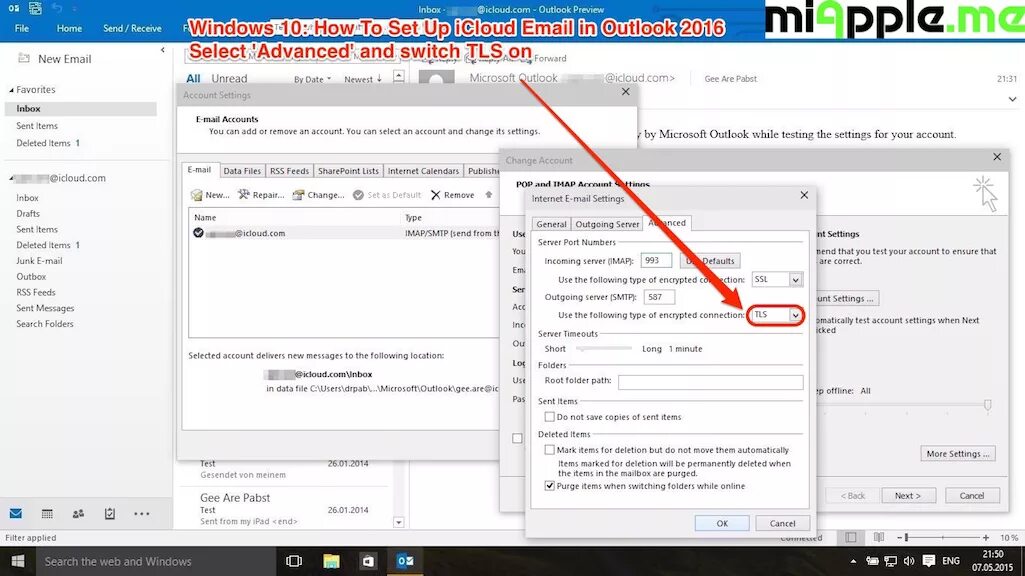Open File Explorer from taskbar
1025x576 pixels.
click(x=331, y=561)
